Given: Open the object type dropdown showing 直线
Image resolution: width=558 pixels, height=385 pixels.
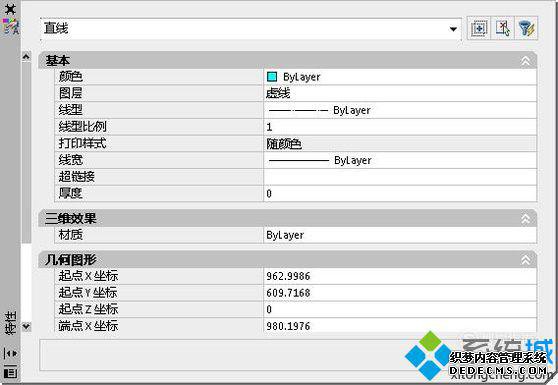Looking at the screenshot, I should [x=251, y=29].
